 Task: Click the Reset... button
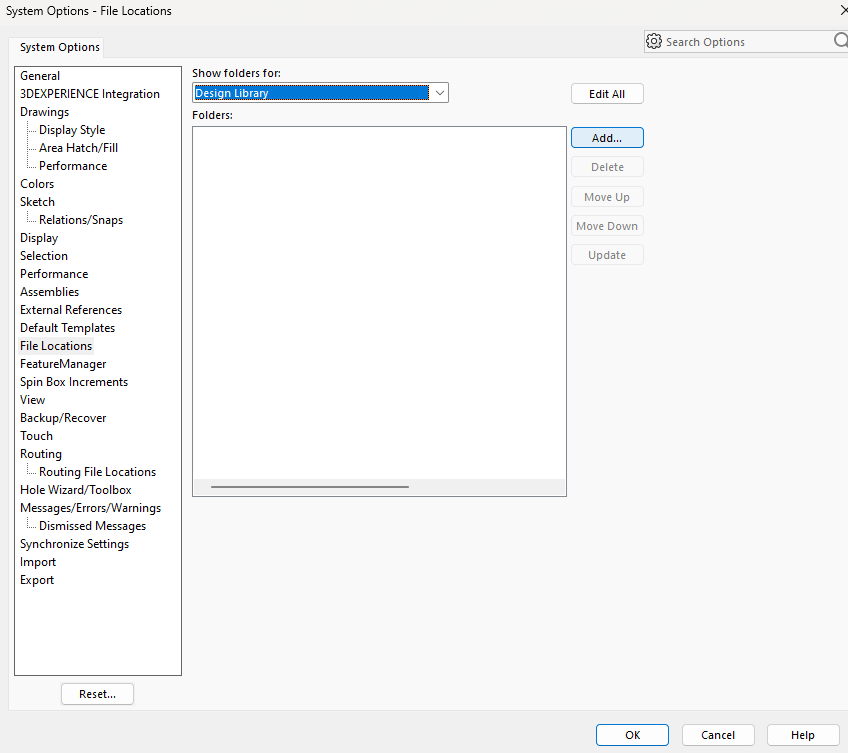97,694
